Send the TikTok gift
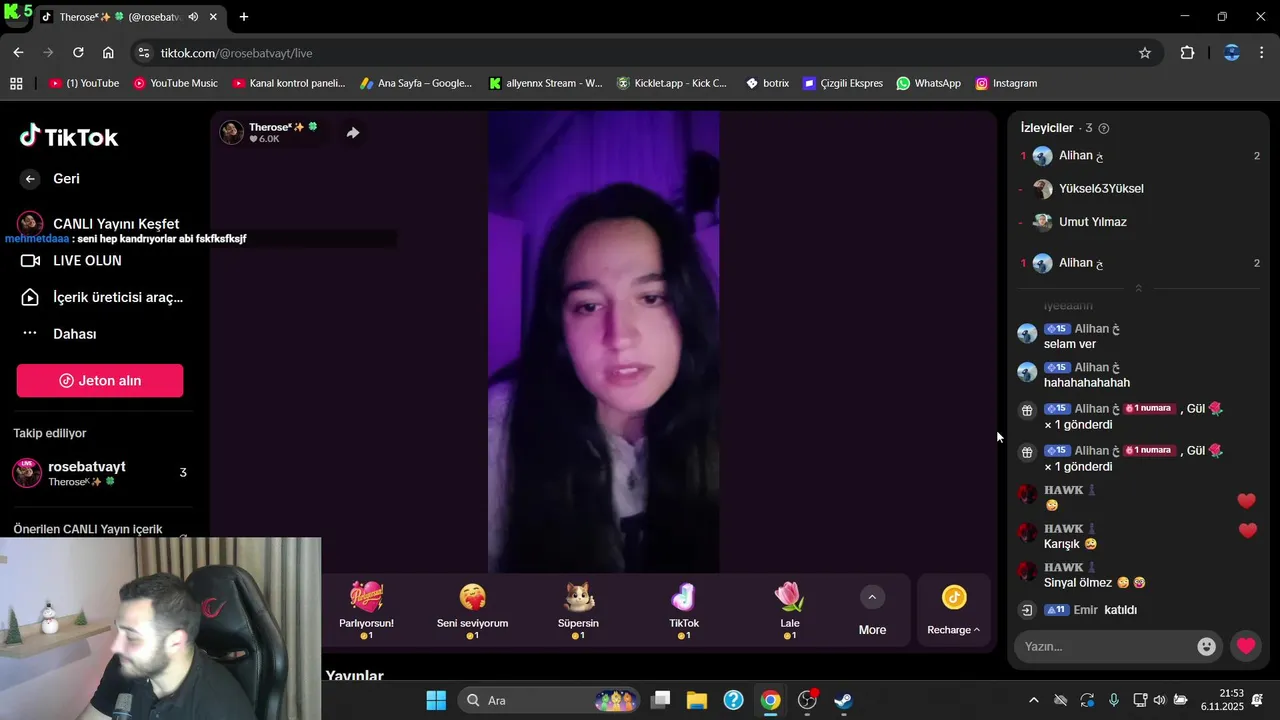 684,610
